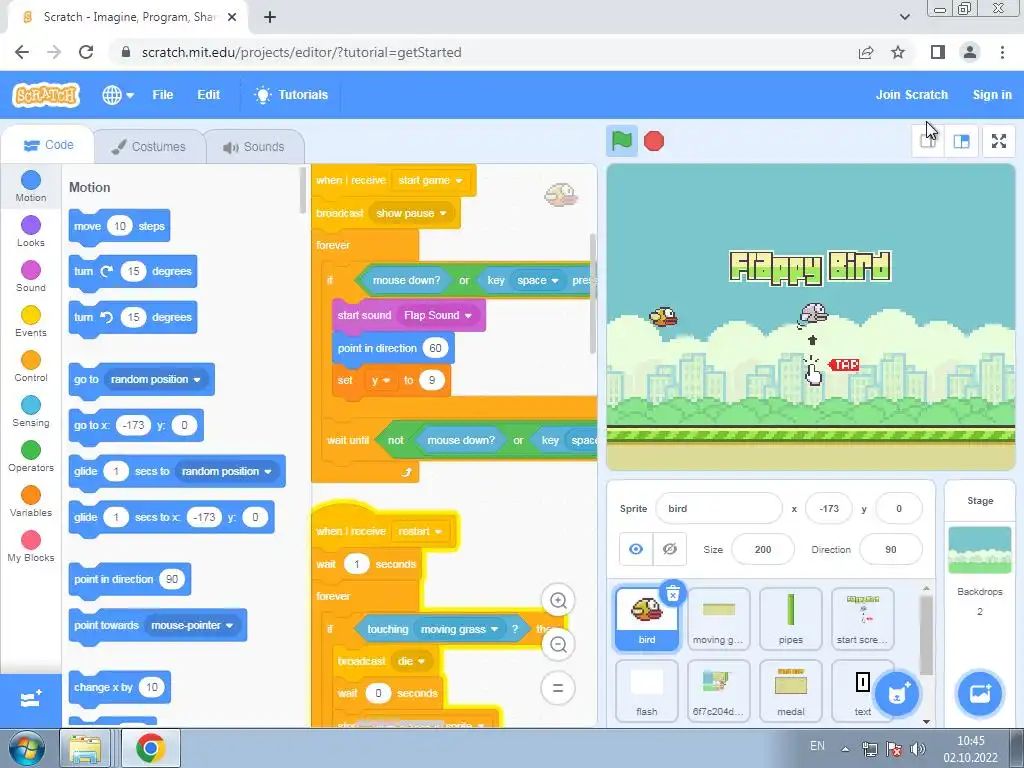The width and height of the screenshot is (1024, 768).
Task: Select the Variables block category
Action: tap(31, 502)
